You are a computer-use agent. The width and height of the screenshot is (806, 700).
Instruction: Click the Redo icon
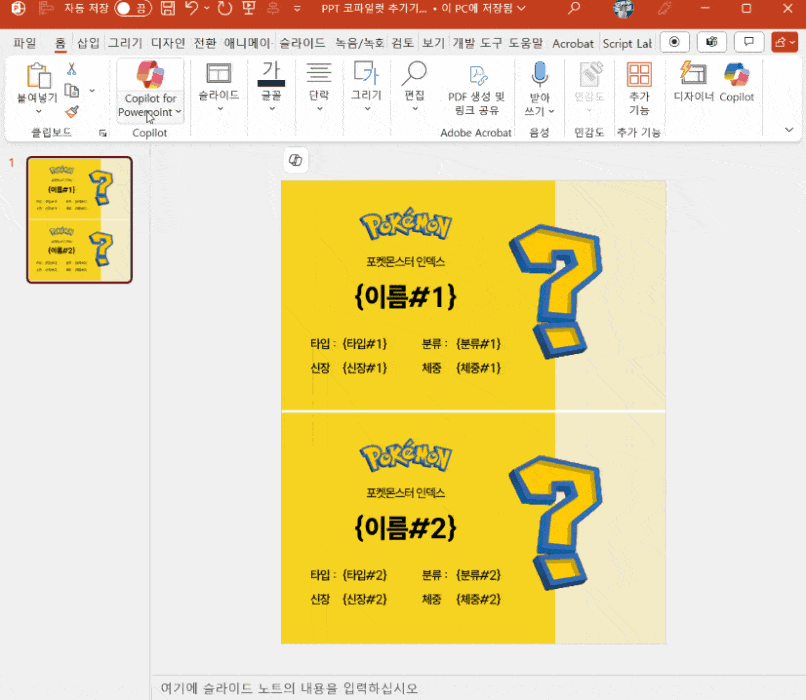tap(224, 9)
